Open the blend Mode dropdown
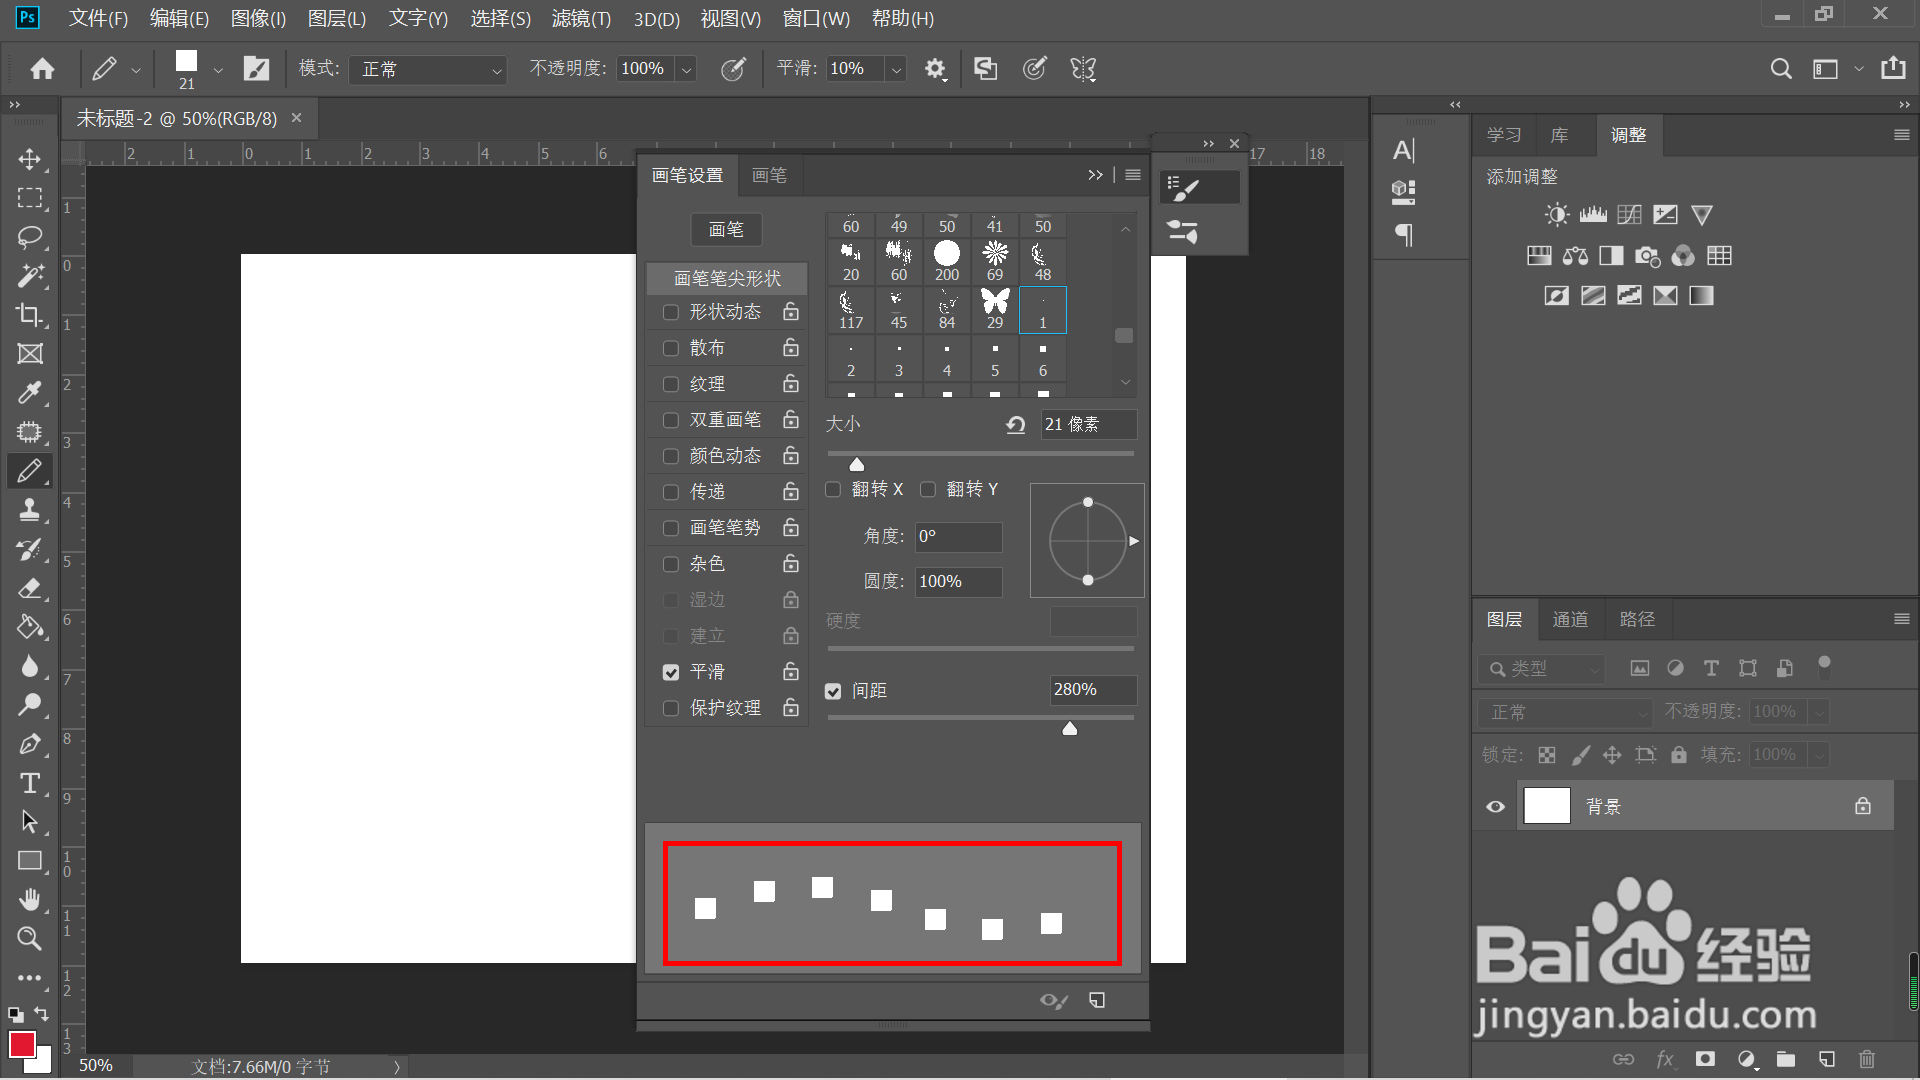This screenshot has width=1920, height=1080. [428, 69]
